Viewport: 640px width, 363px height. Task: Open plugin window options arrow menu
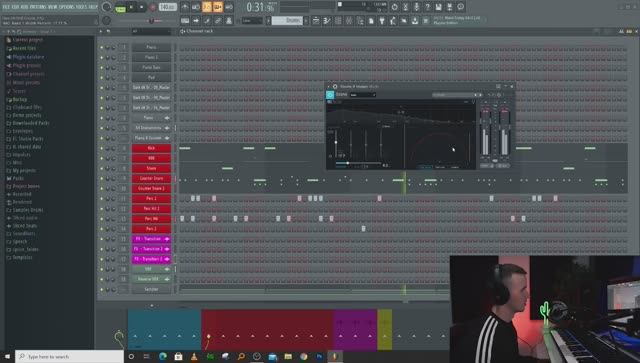329,86
